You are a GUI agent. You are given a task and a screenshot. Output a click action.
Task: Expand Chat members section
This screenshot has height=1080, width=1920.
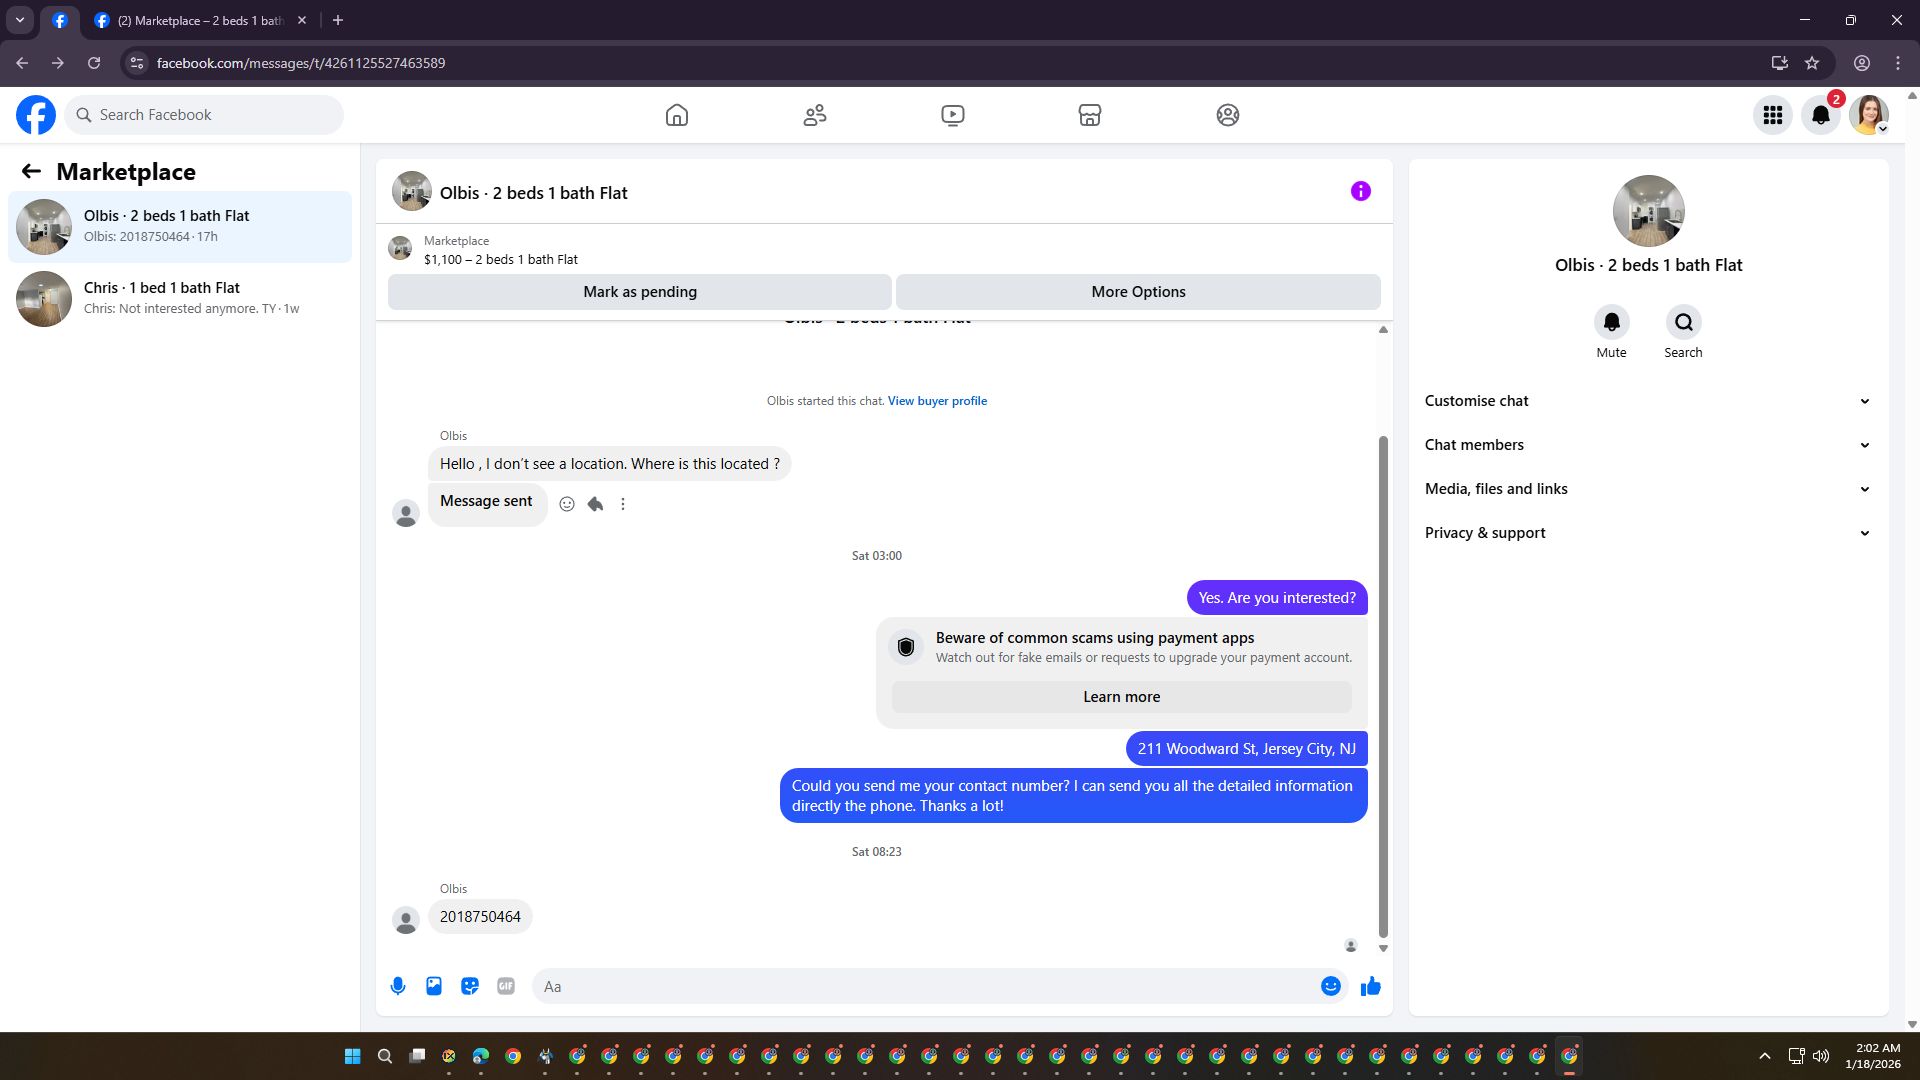tap(1647, 445)
